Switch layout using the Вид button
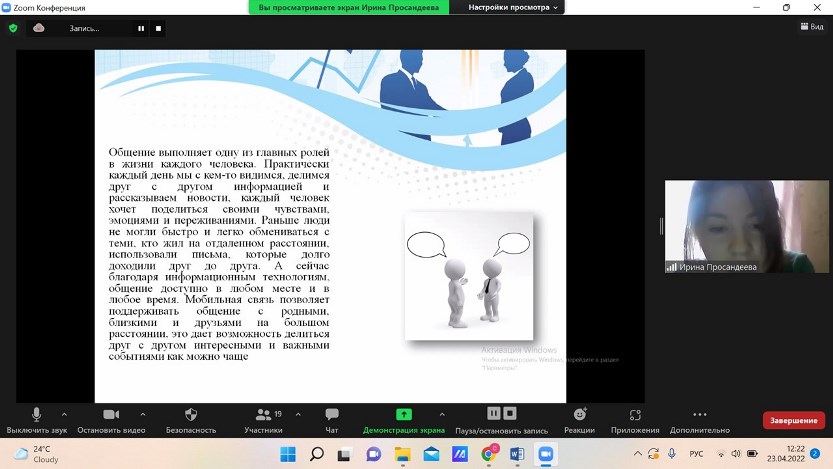Screen dimensions: 833x469 [x=811, y=27]
